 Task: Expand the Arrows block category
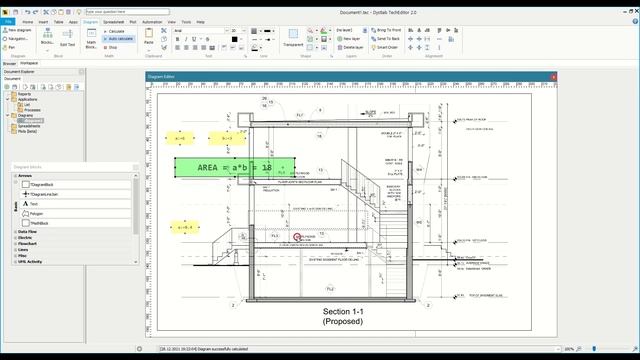[x=16, y=176]
